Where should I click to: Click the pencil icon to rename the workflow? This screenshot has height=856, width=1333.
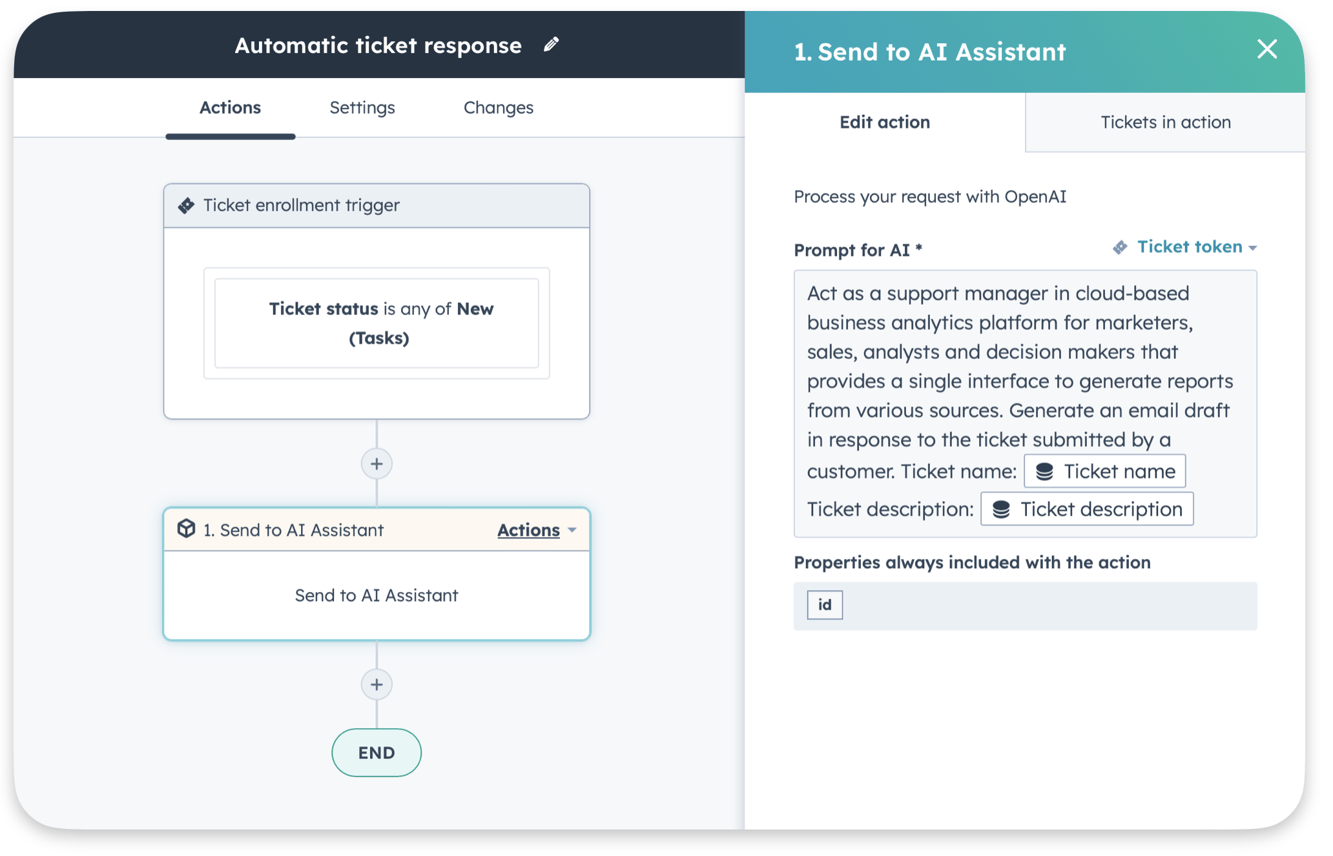pos(551,45)
